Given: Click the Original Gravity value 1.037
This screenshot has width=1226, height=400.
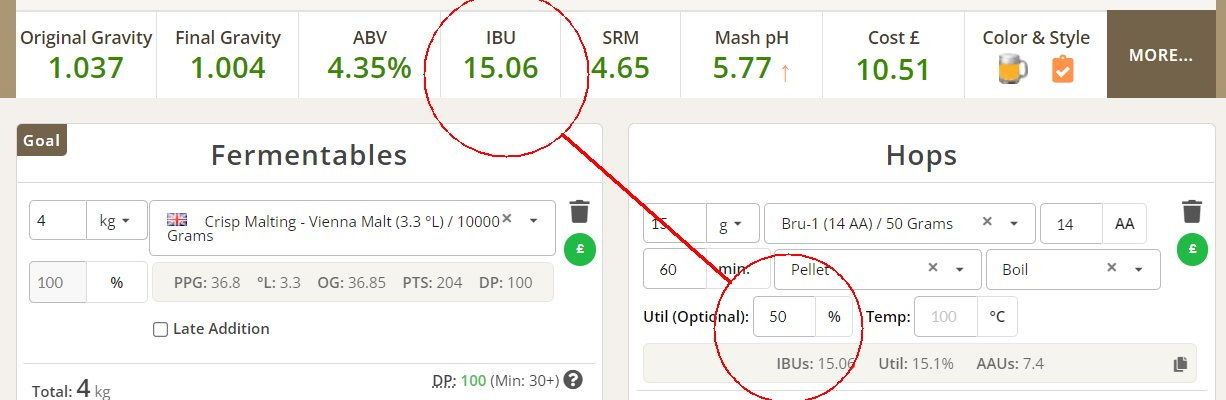Looking at the screenshot, I should click(86, 68).
